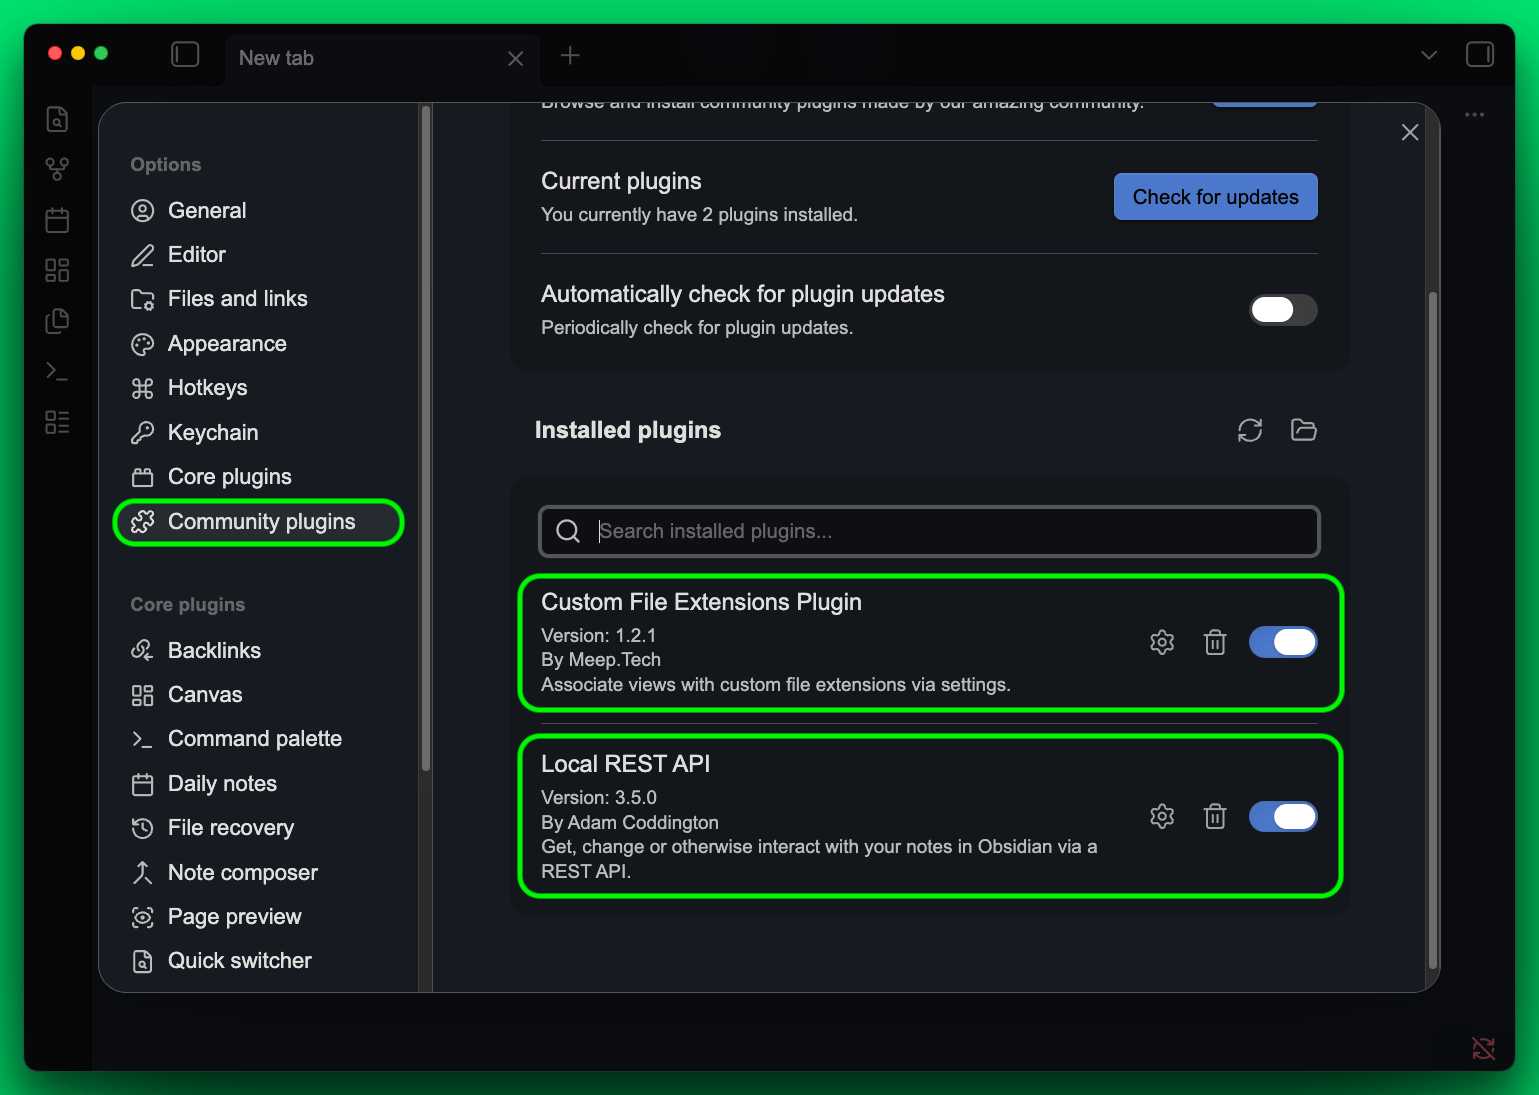Click the 'Version: 1.2.1' text
The height and width of the screenshot is (1095, 1539).
coord(599,636)
